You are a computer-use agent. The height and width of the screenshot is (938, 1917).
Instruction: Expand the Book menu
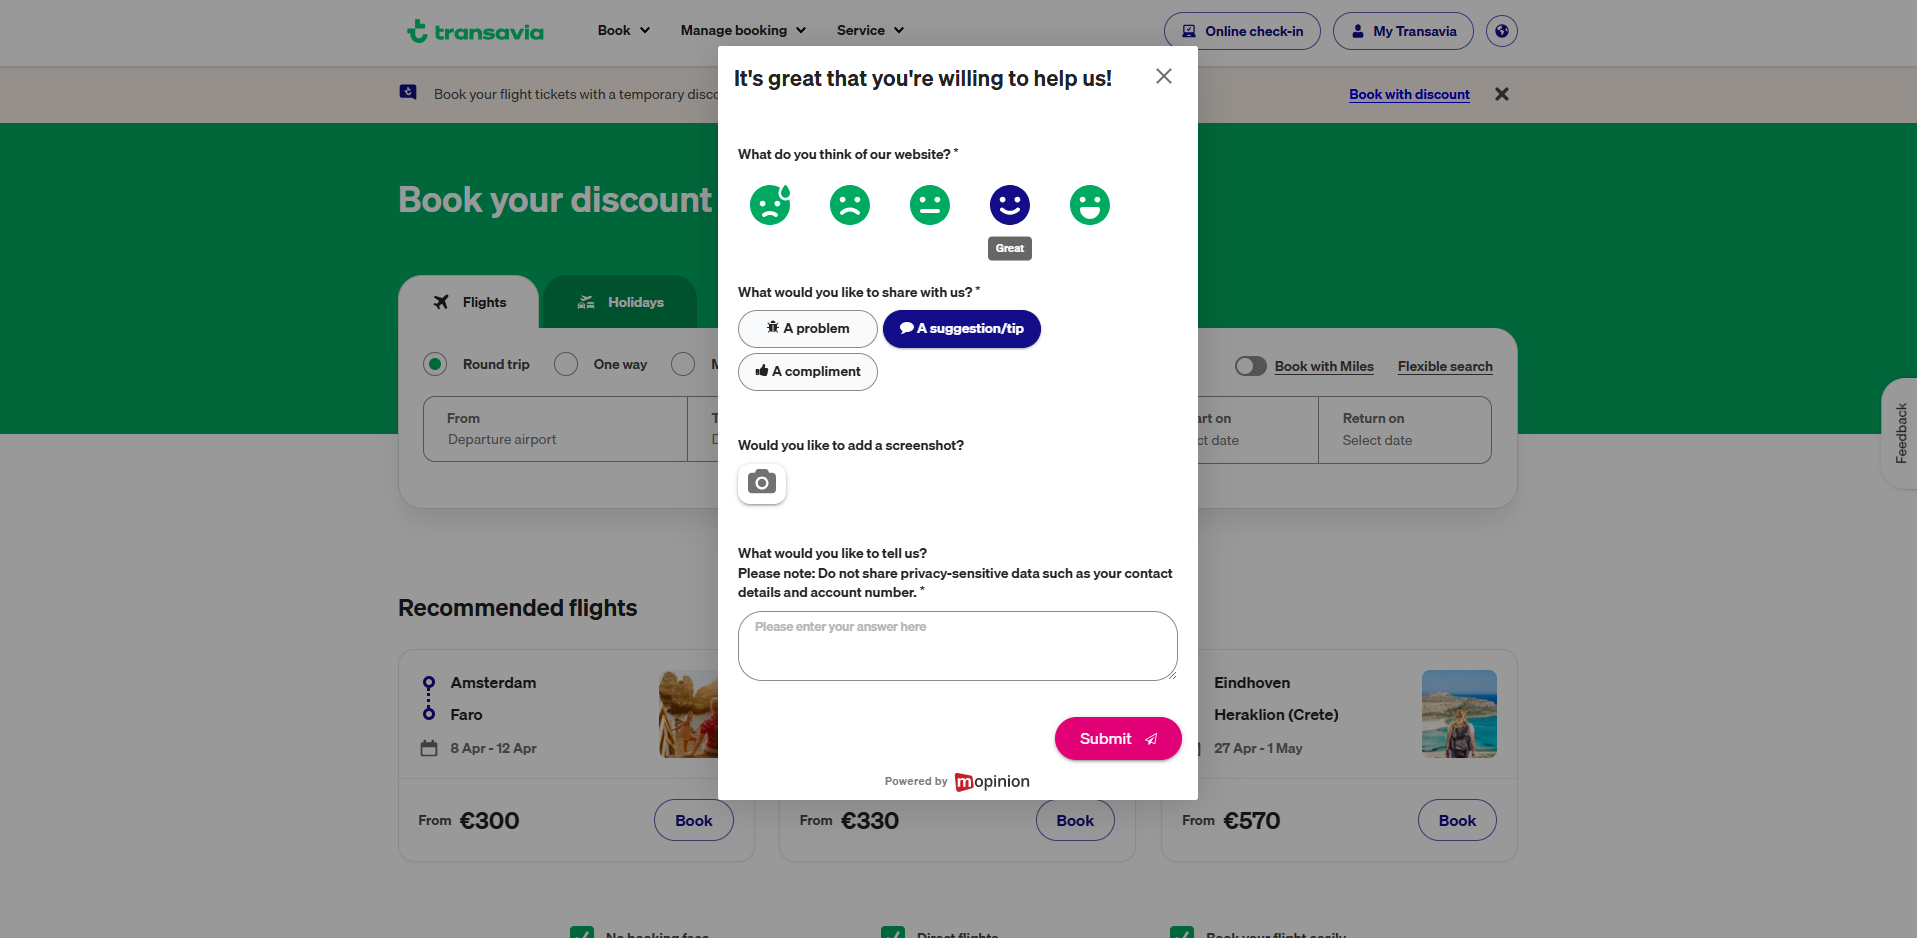pyautogui.click(x=621, y=30)
